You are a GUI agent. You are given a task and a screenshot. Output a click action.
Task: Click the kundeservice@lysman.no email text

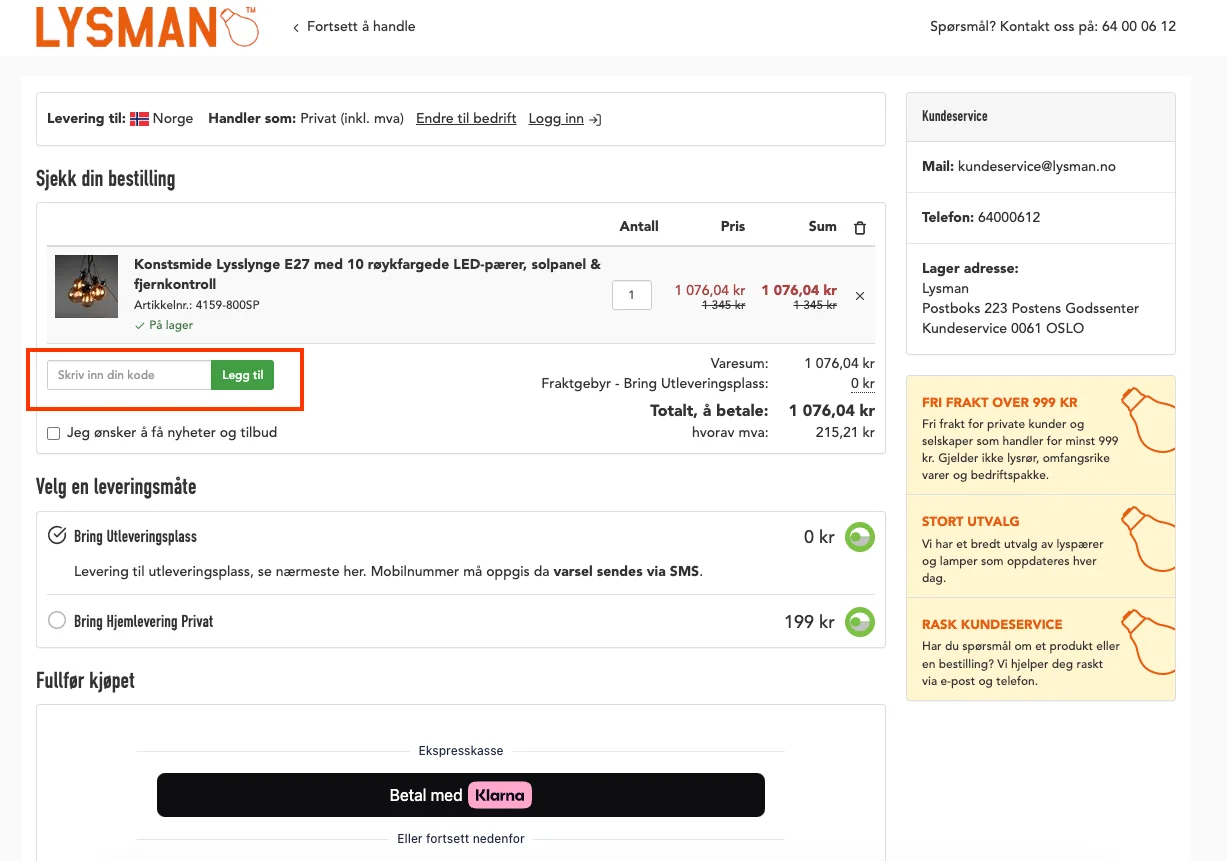(x=1037, y=167)
